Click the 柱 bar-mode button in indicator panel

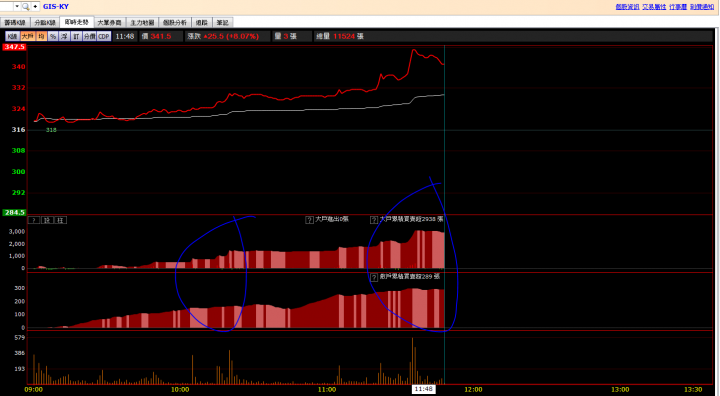coord(61,220)
